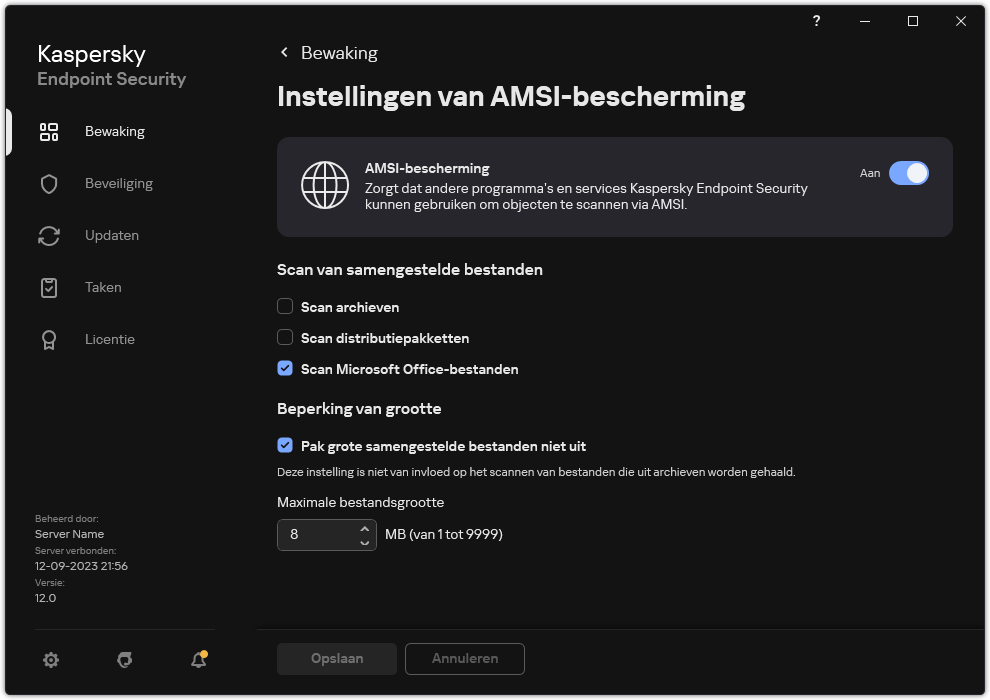Open Updaten from the sidebar

click(x=112, y=235)
